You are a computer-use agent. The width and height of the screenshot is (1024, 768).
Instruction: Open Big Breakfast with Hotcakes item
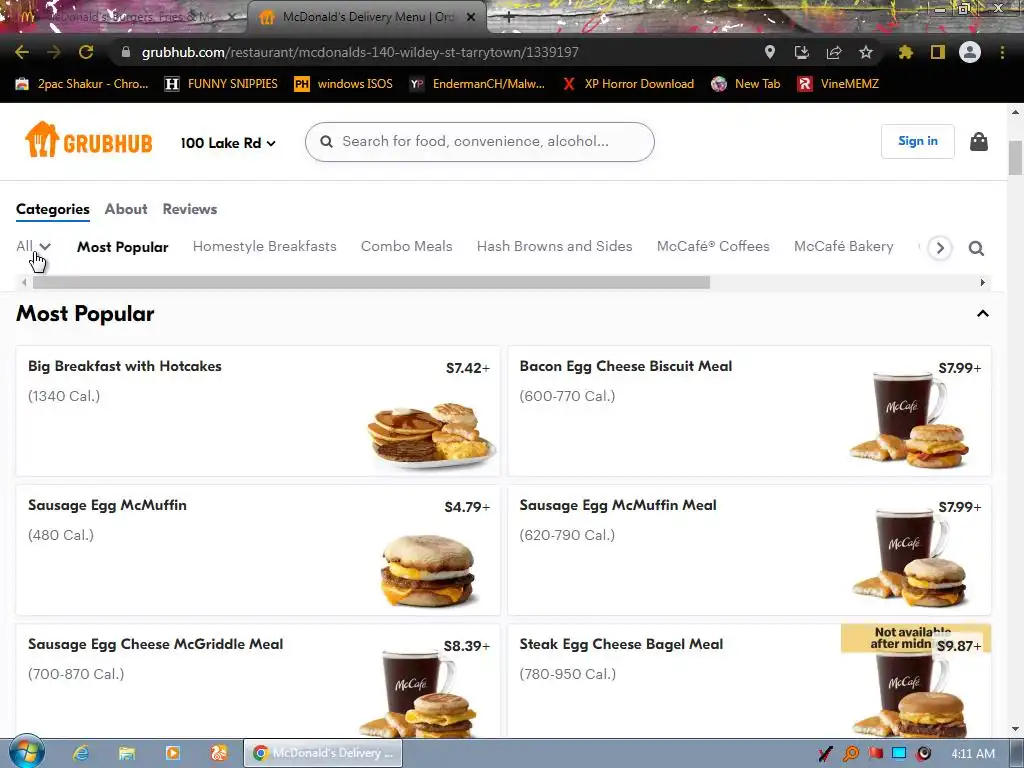(257, 411)
